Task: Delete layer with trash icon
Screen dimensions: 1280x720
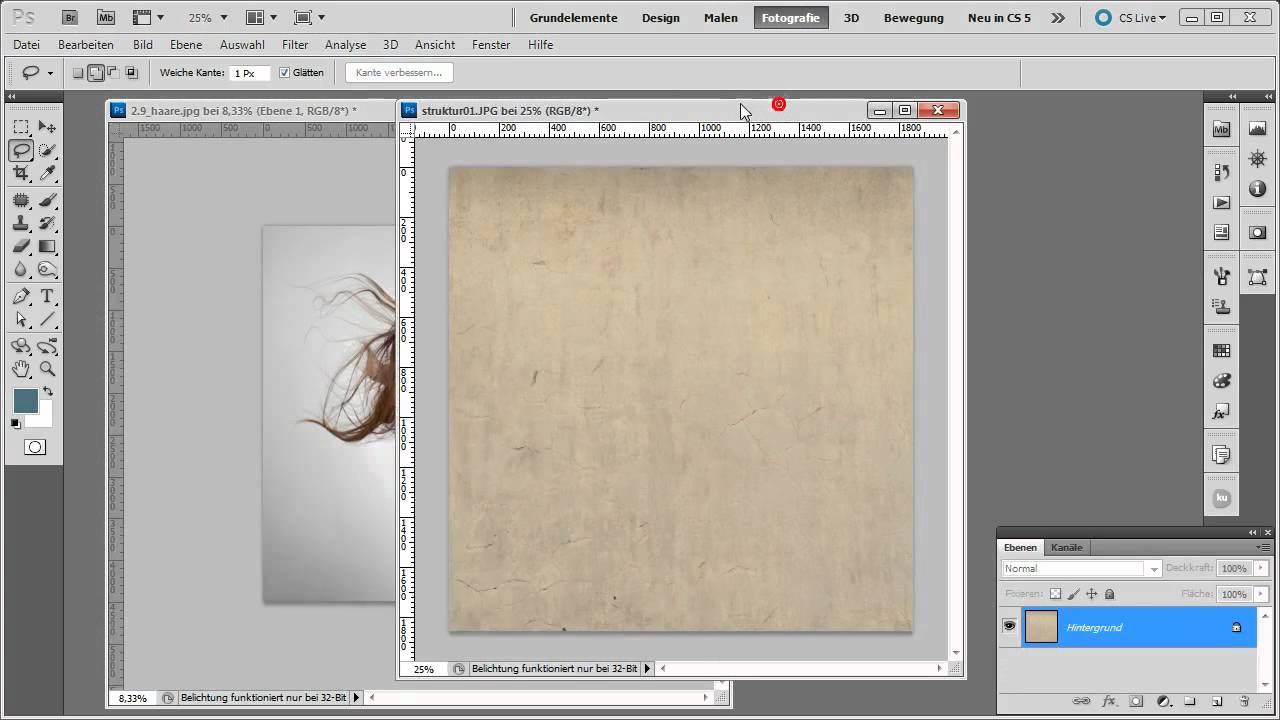Action: point(1244,702)
